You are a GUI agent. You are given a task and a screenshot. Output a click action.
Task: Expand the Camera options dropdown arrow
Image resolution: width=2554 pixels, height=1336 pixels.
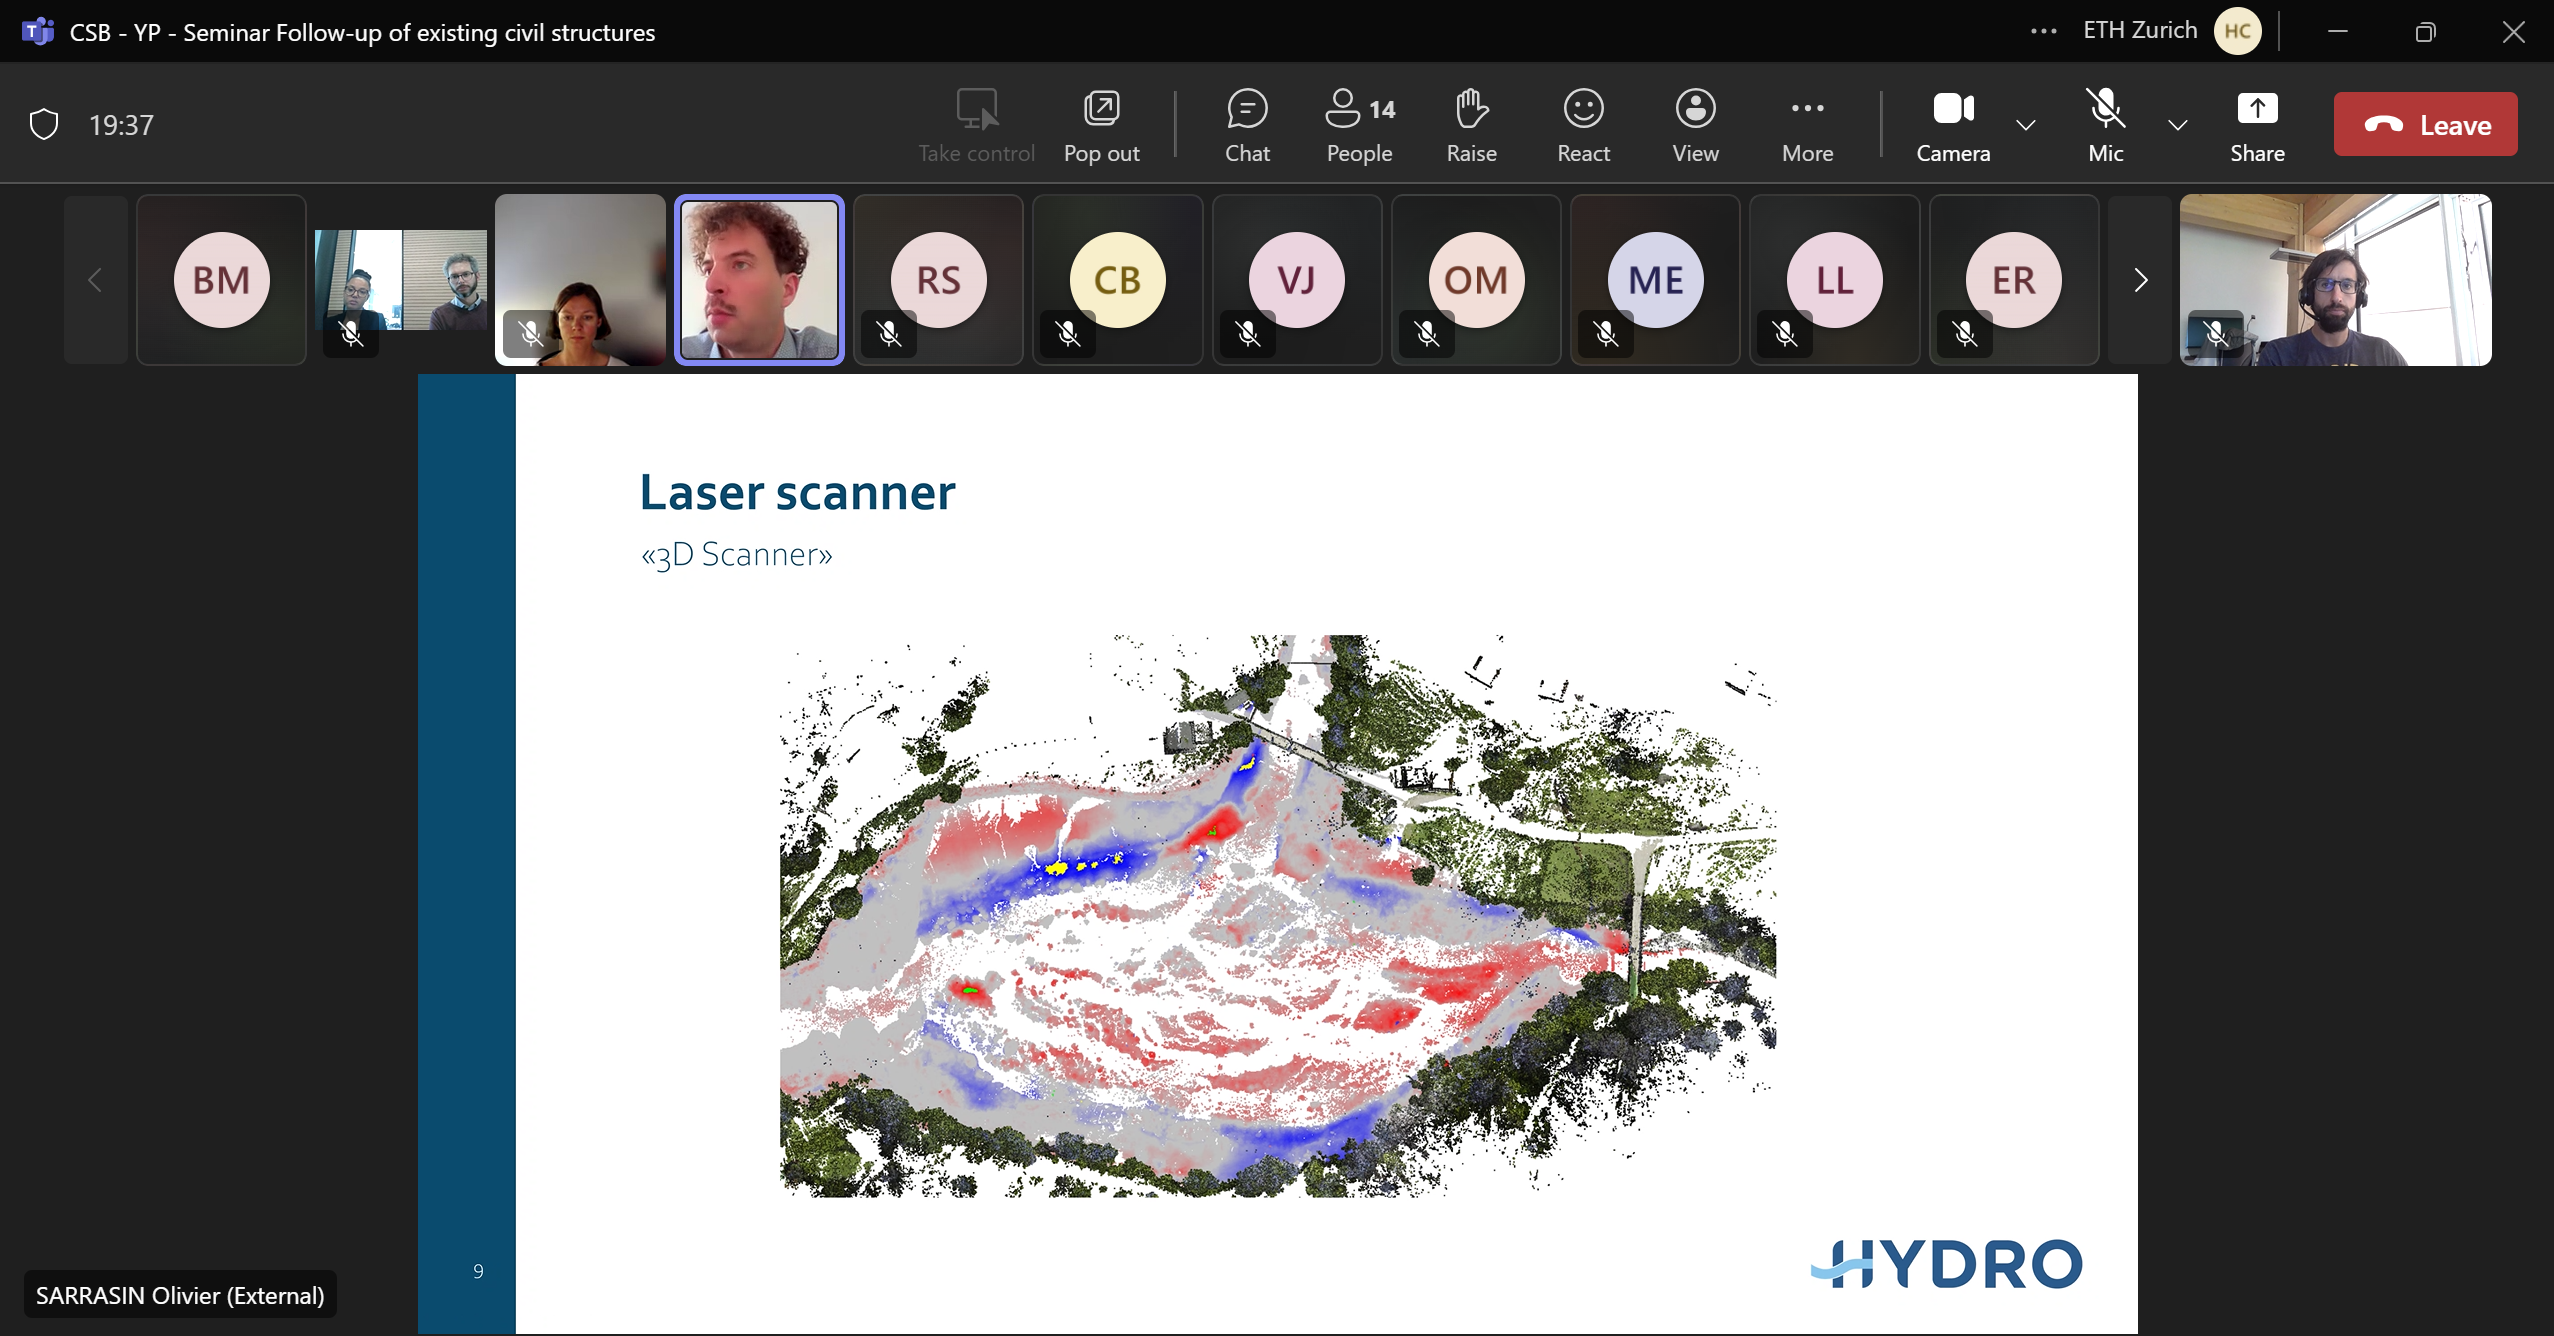(x=2026, y=125)
